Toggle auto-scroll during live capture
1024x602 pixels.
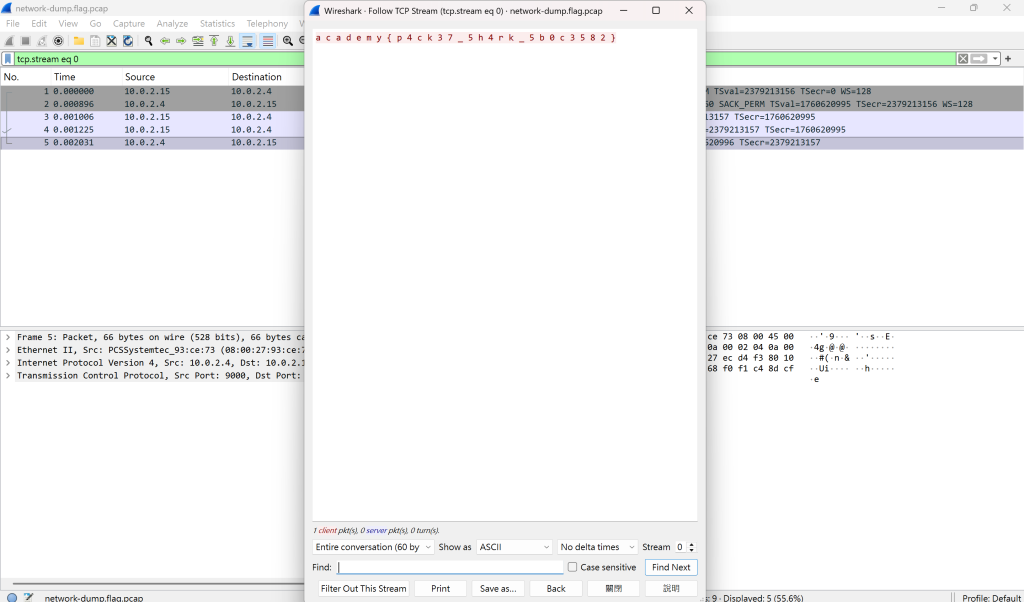click(x=248, y=40)
